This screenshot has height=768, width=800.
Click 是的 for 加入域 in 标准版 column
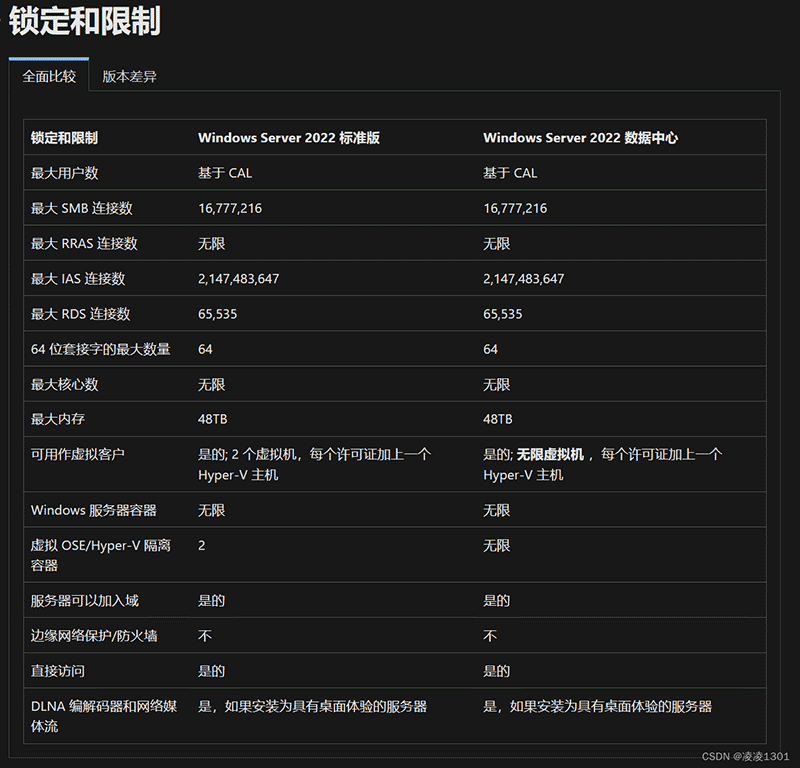point(212,601)
